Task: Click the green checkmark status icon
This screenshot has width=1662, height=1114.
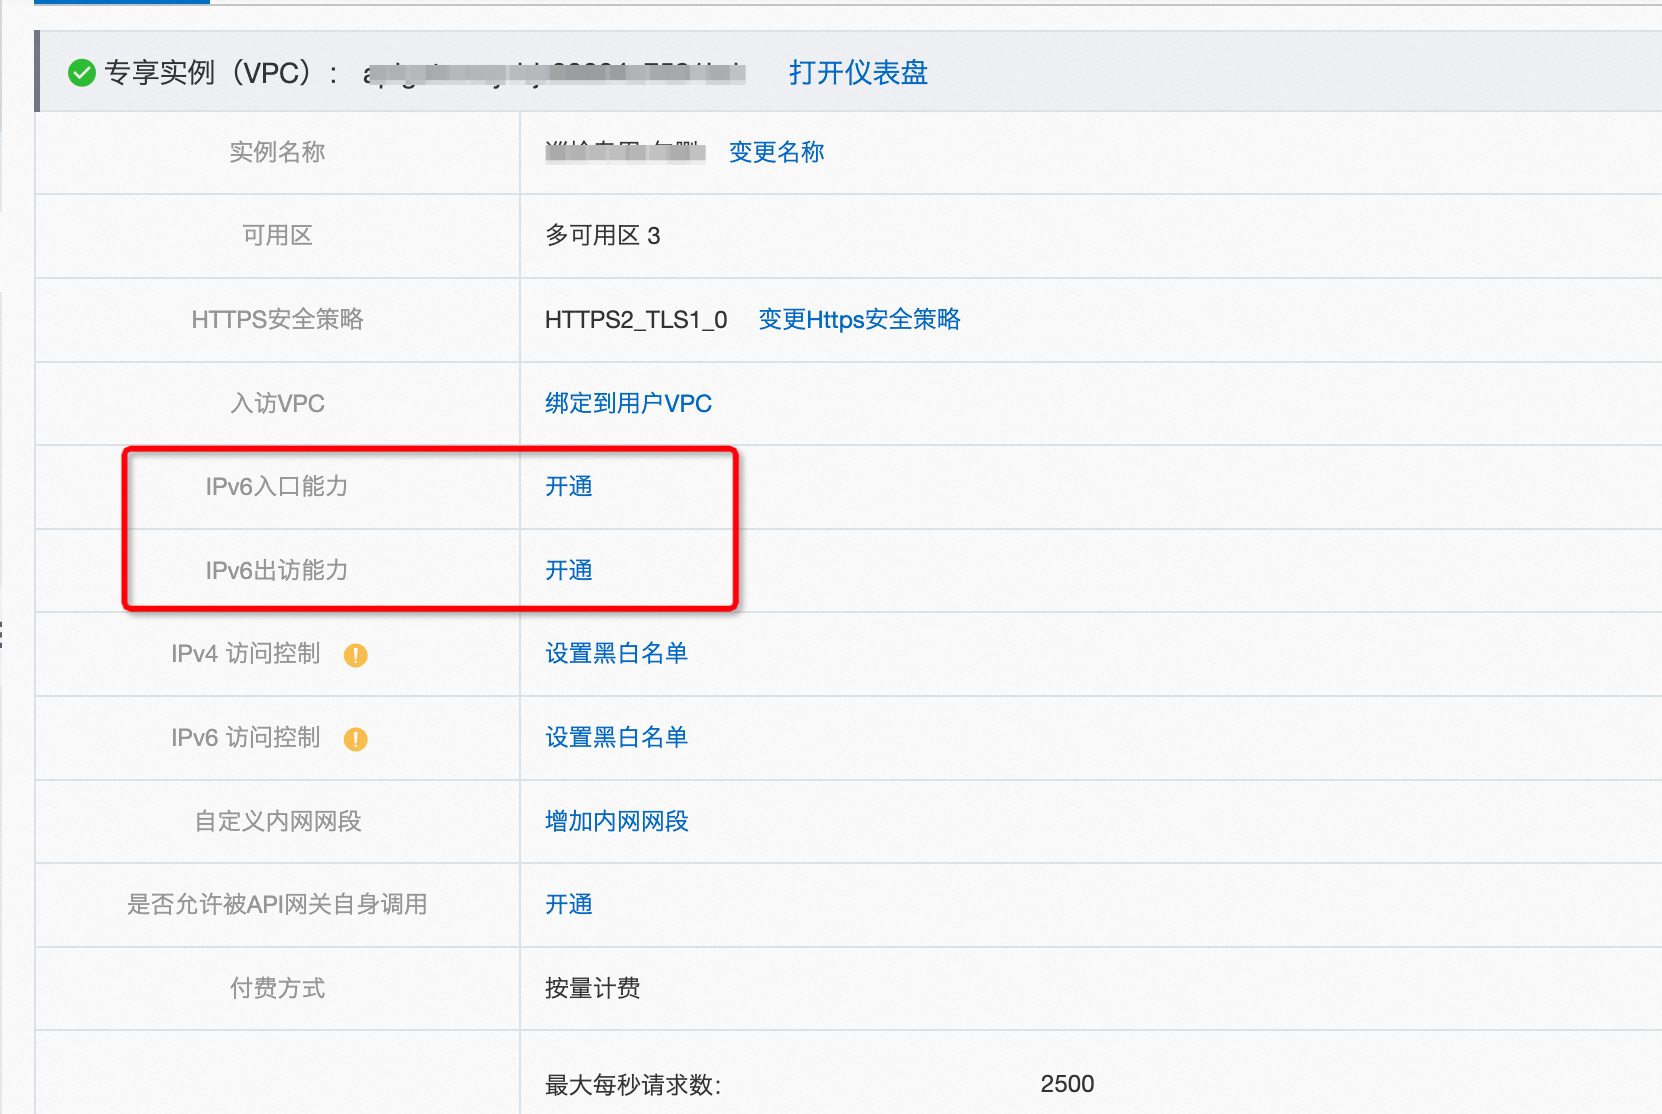Action: click(x=82, y=73)
